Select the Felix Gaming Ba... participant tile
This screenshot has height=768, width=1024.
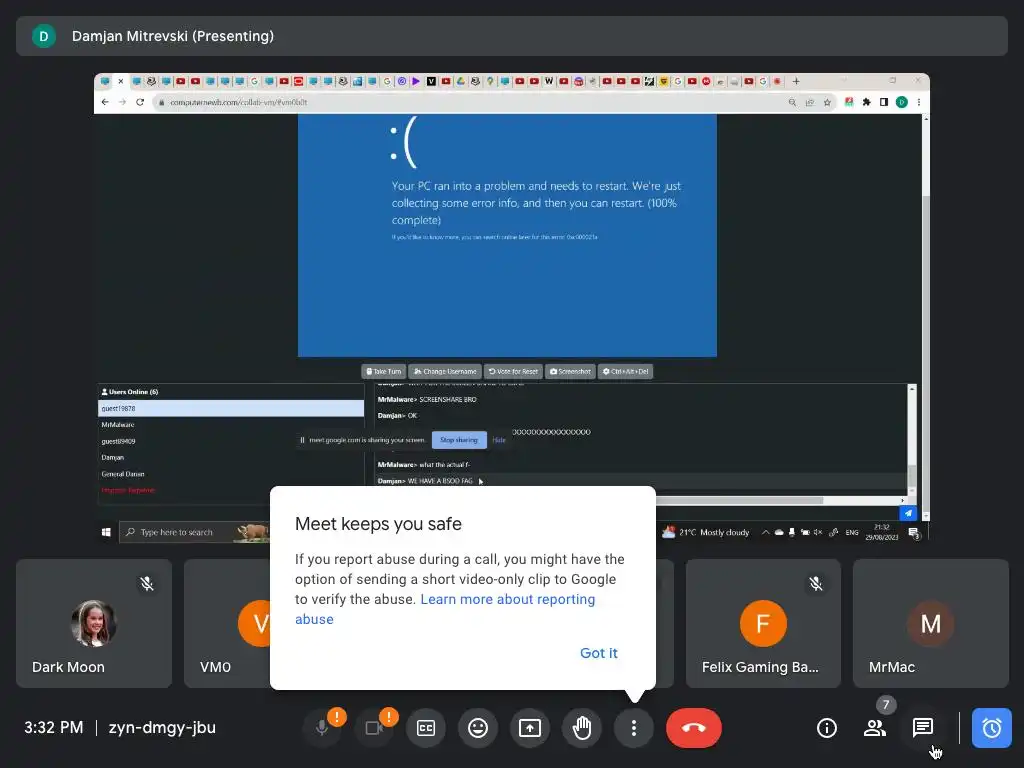click(763, 623)
